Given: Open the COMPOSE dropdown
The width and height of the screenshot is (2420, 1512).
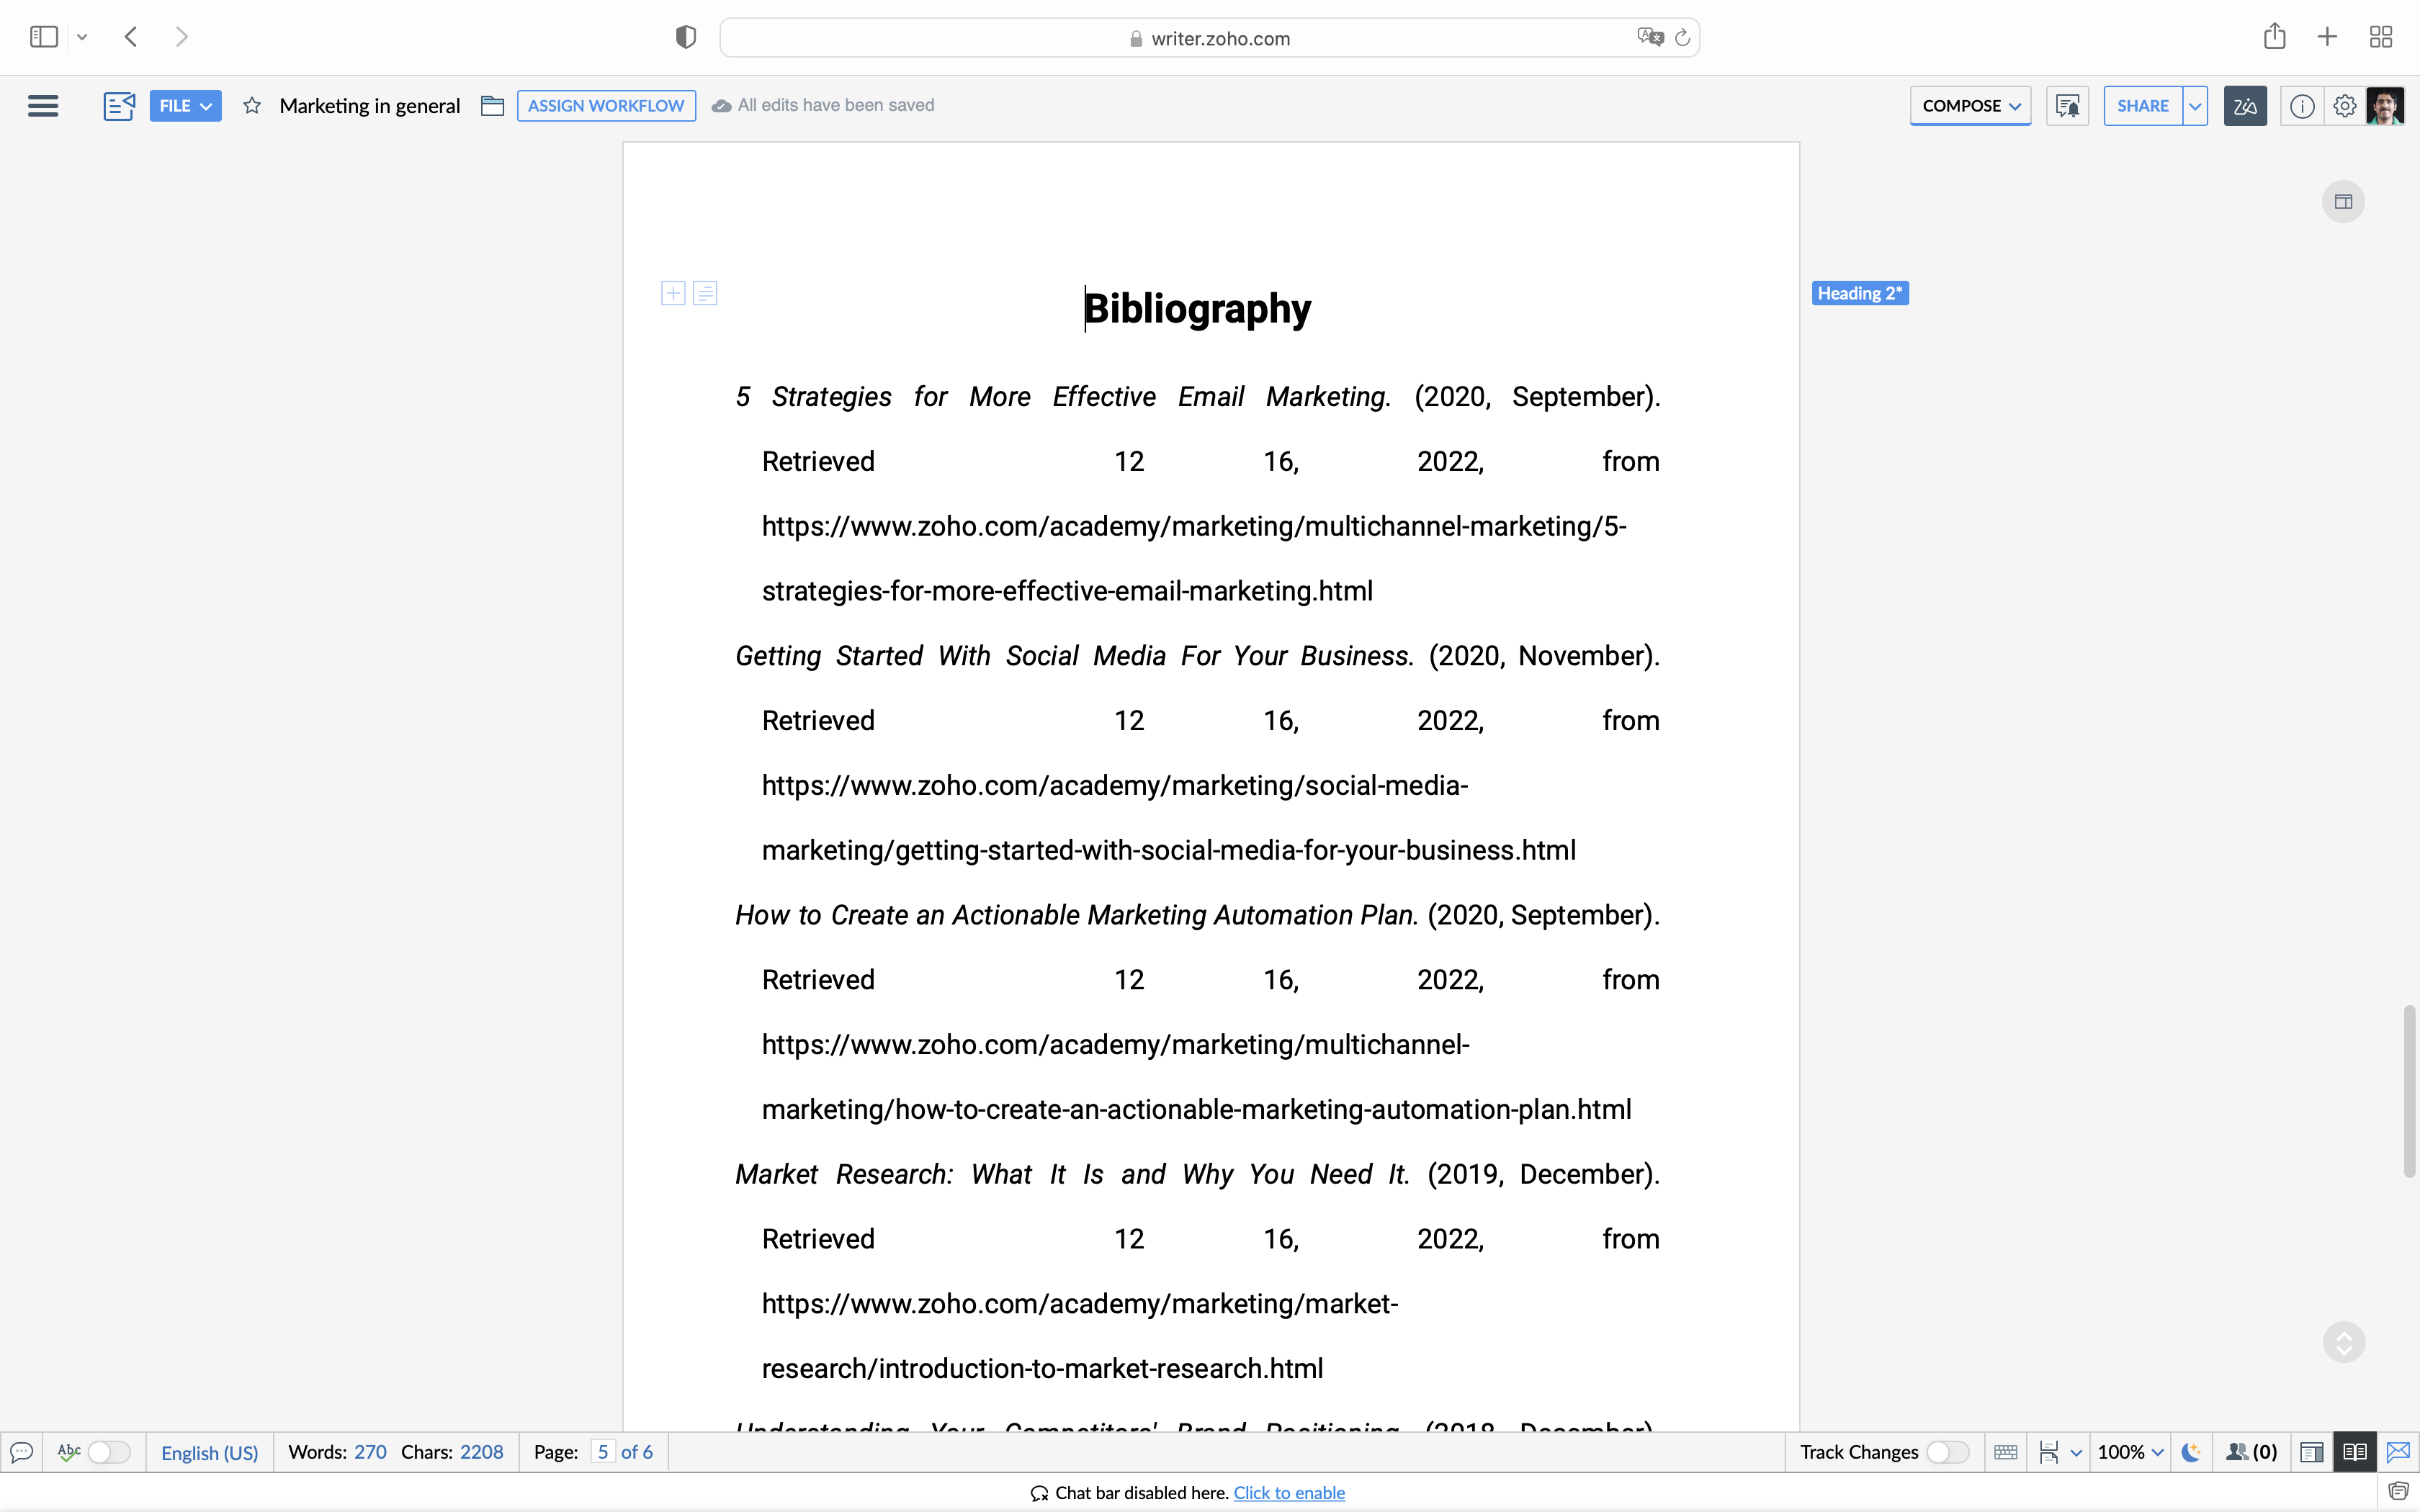Looking at the screenshot, I should tap(1970, 106).
